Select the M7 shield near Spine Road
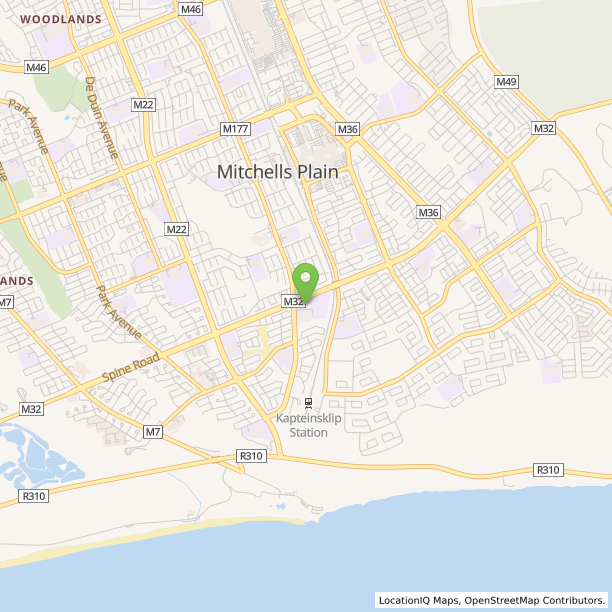 point(153,432)
